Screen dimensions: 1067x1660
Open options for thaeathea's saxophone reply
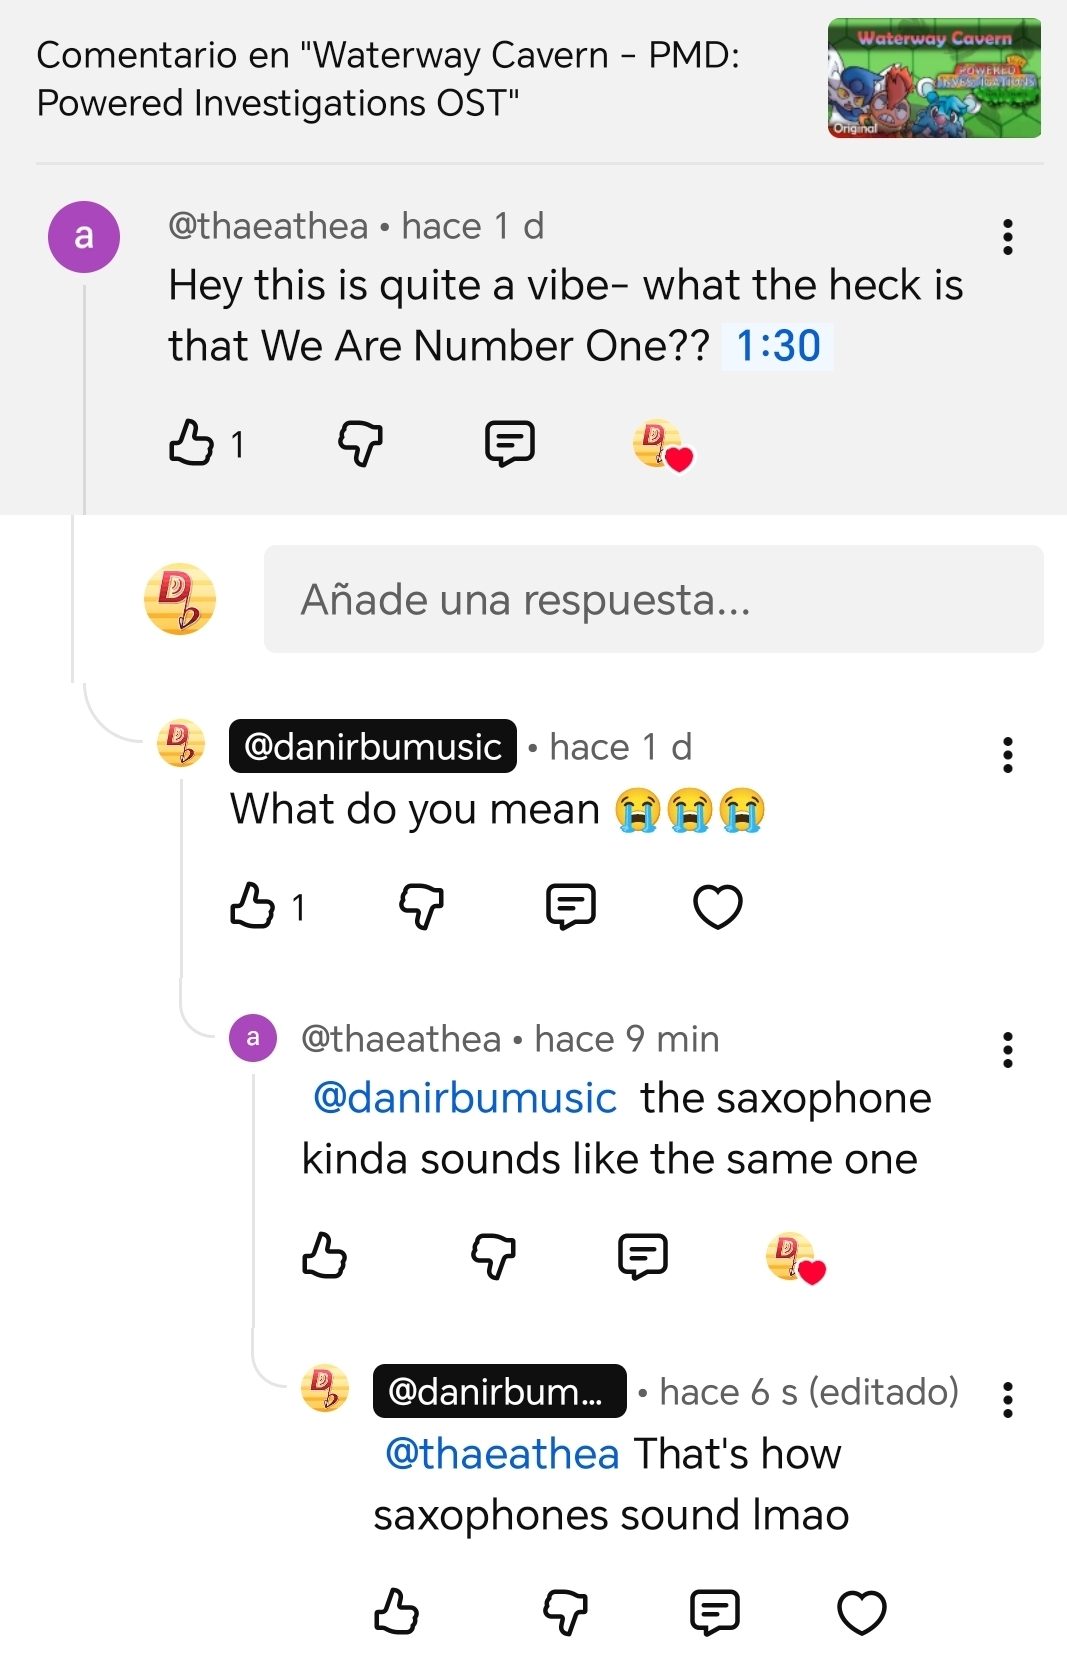coord(1007,1050)
